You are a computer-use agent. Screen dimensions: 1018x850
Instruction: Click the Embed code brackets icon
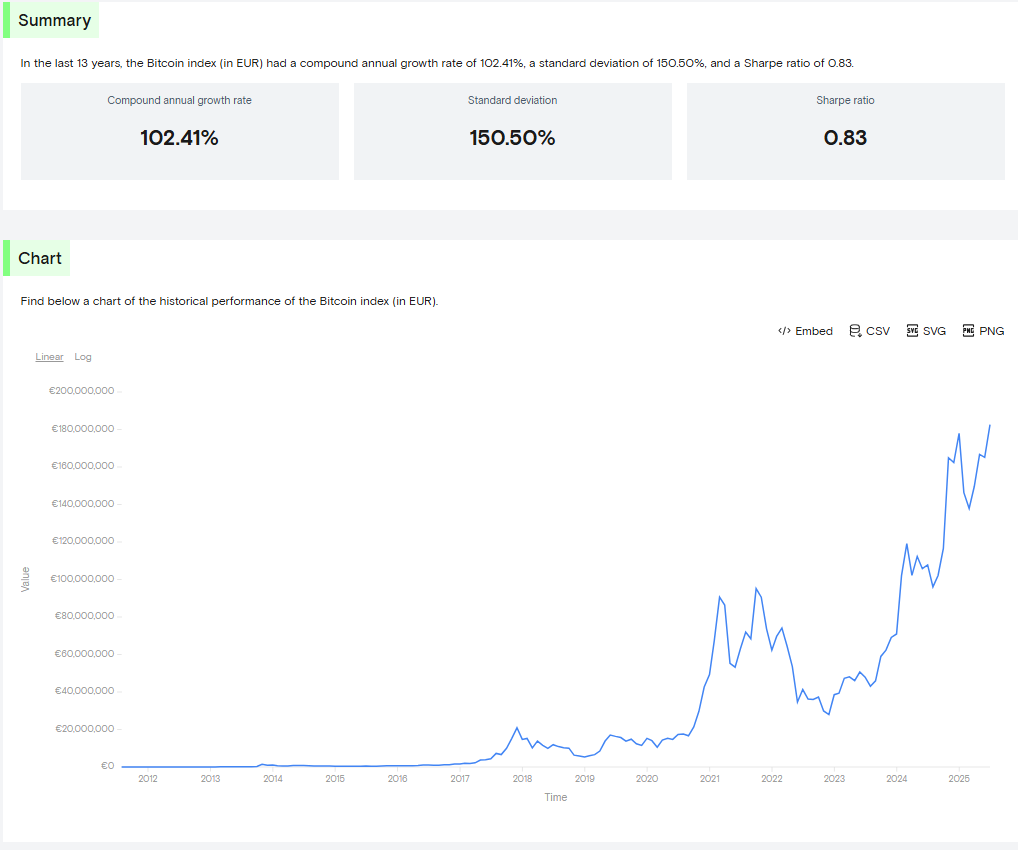coord(785,331)
